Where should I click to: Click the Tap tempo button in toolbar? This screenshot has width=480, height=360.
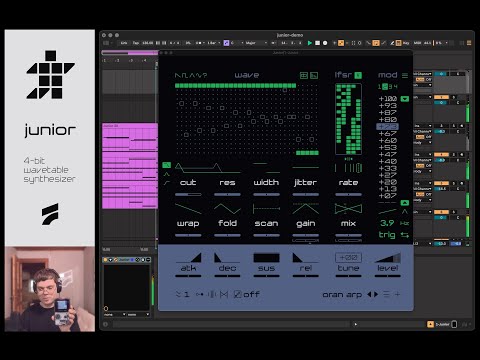click(136, 43)
